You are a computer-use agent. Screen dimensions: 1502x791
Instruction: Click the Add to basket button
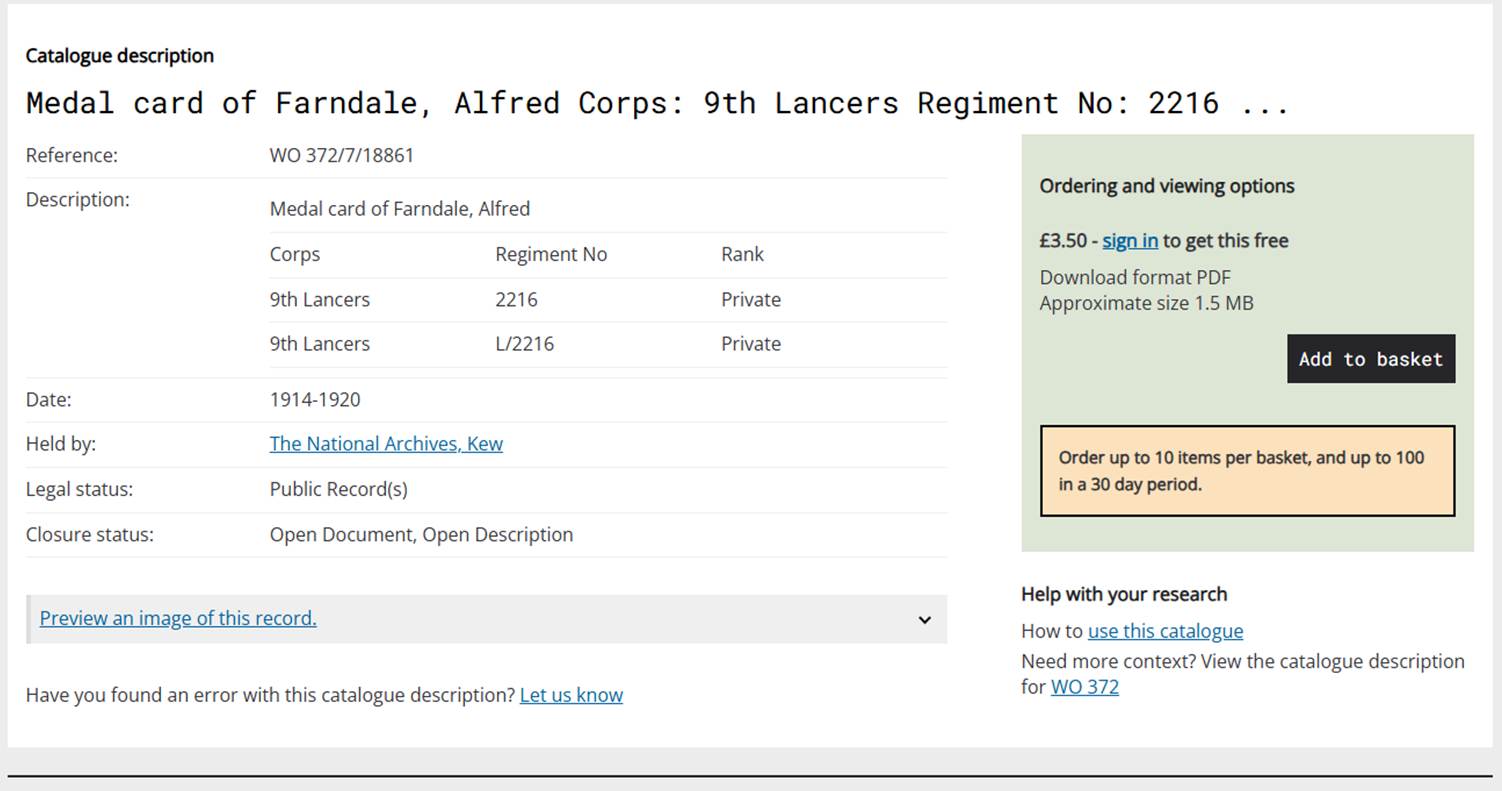pos(1371,359)
